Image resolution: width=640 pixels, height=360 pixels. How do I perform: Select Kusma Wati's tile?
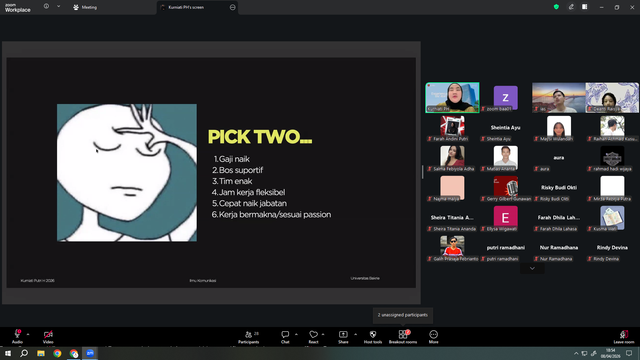point(612,218)
